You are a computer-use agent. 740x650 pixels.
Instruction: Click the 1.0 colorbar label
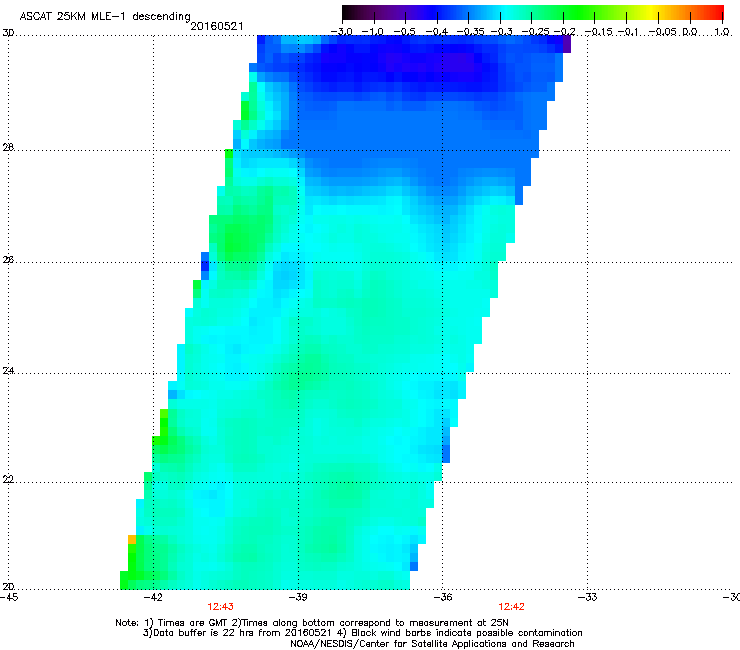pyautogui.click(x=722, y=32)
